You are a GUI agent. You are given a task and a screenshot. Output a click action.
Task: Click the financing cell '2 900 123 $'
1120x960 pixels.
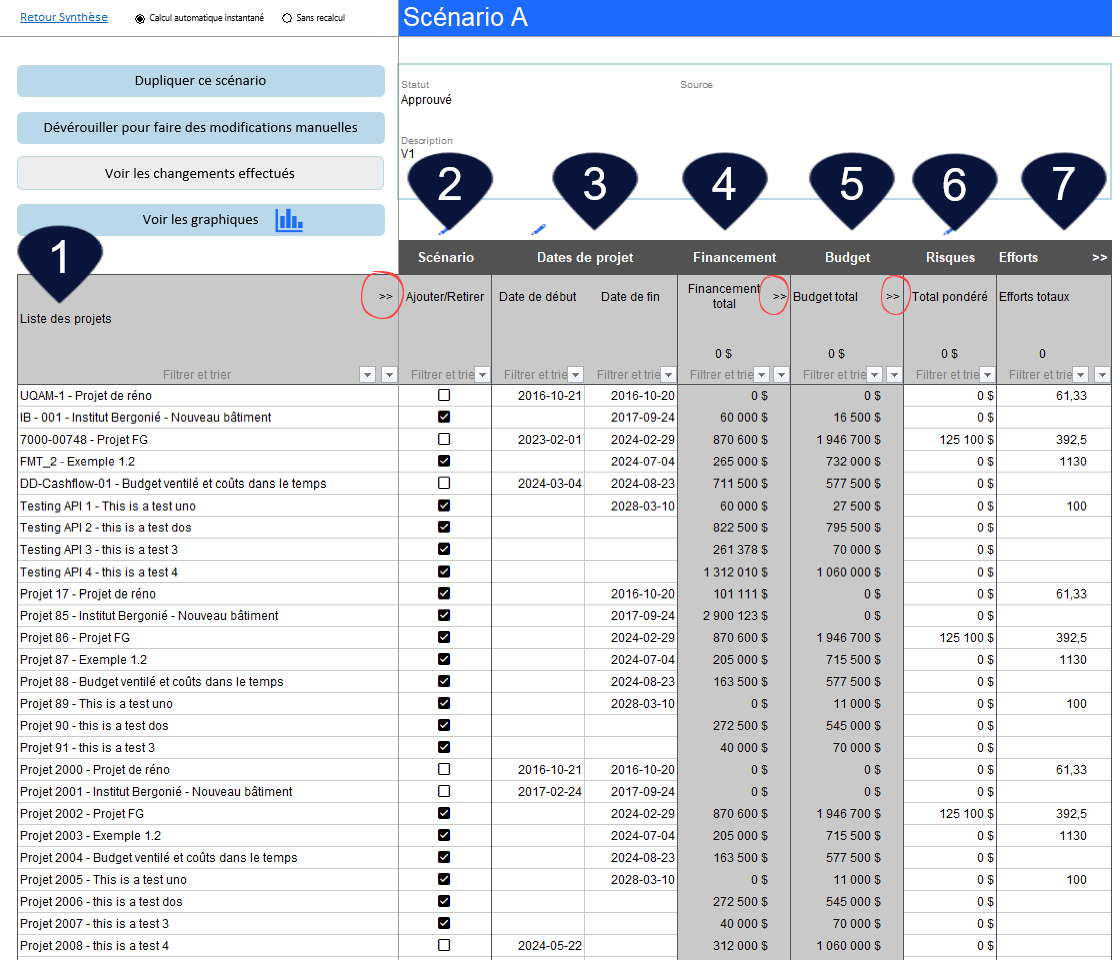tap(736, 616)
